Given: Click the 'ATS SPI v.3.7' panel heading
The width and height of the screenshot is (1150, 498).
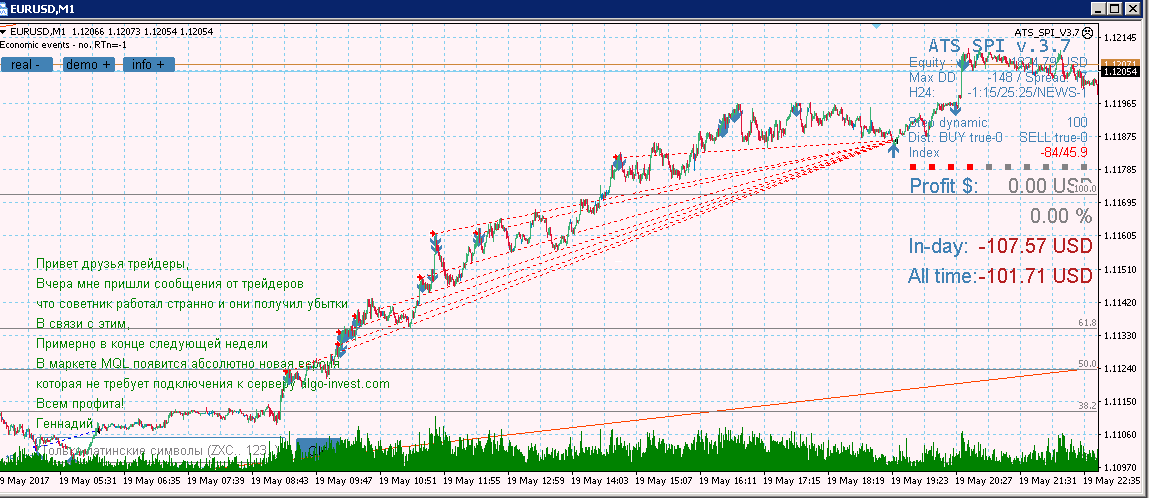Looking at the screenshot, I should tap(999, 46).
